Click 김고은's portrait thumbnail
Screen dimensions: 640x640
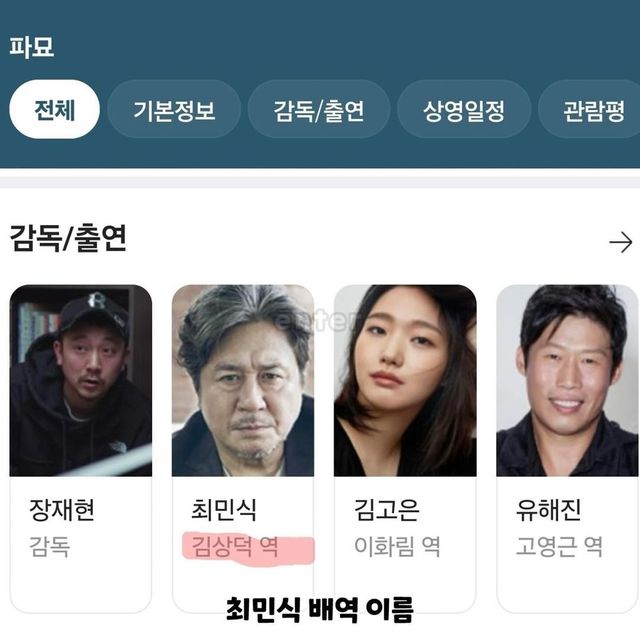click(405, 380)
